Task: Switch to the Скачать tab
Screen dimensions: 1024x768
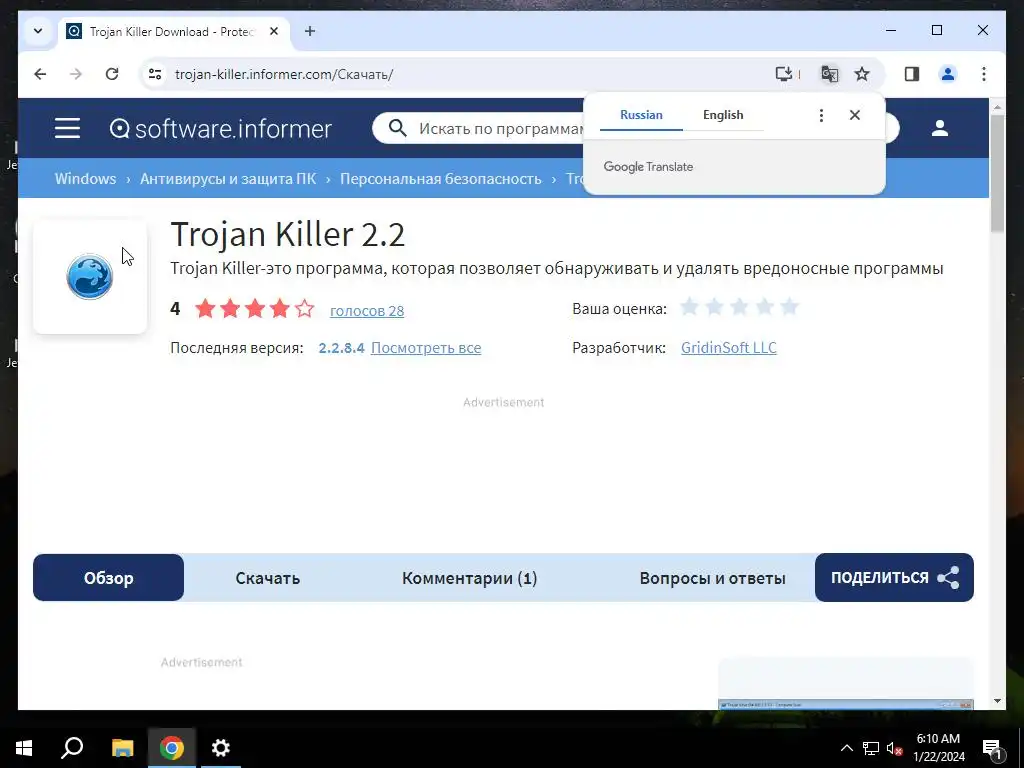Action: coord(268,577)
